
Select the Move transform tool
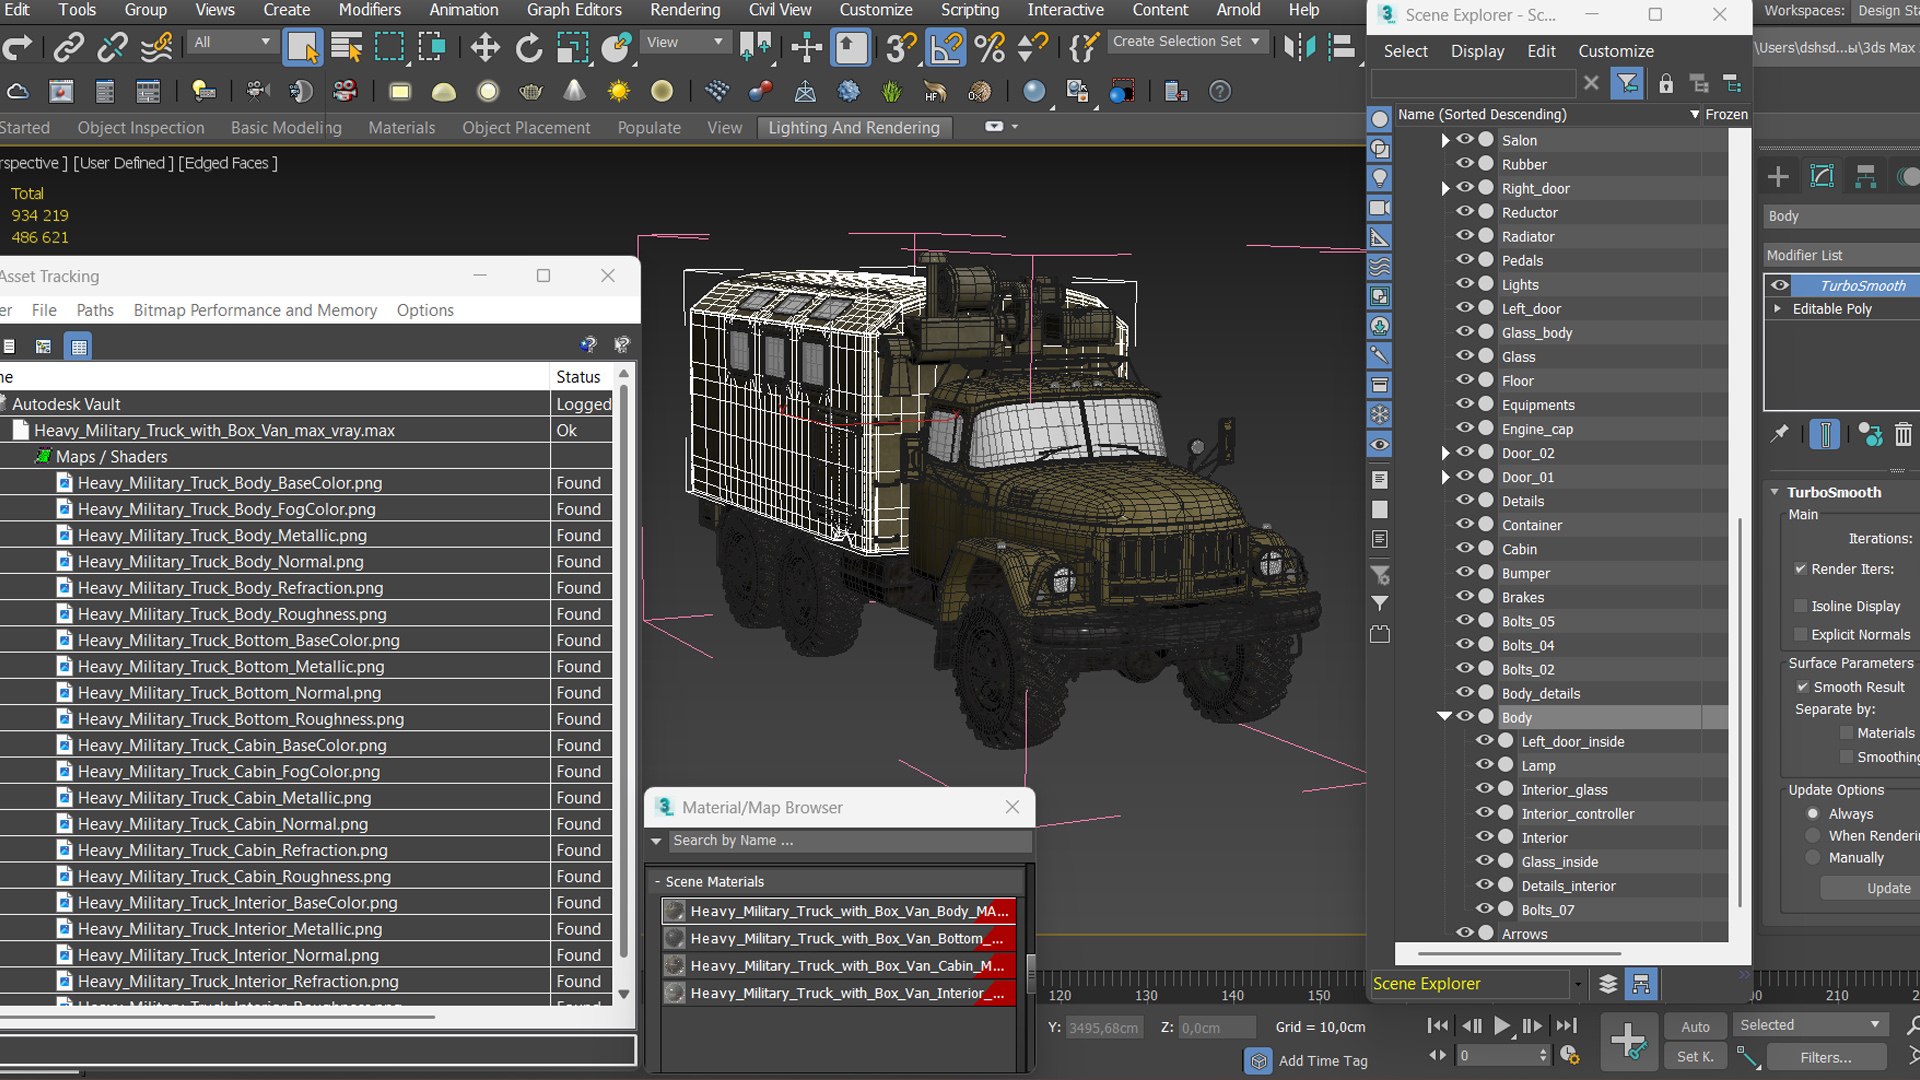[485, 47]
